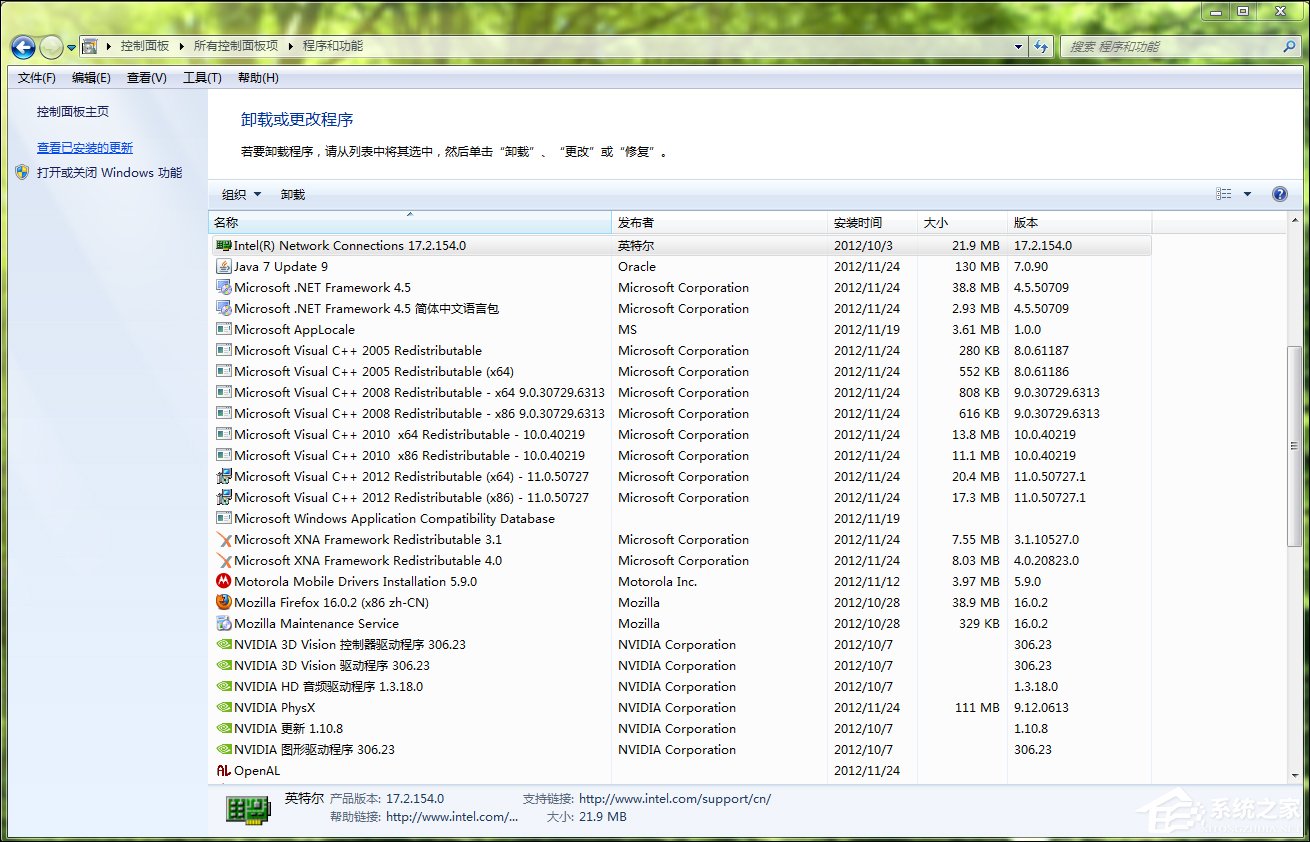Click the 搜索 程序和功能 search field

pos(1170,46)
